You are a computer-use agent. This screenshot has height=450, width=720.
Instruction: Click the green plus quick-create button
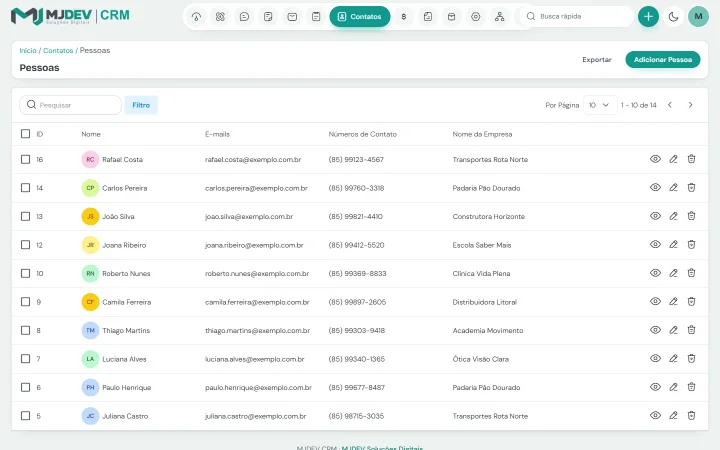pyautogui.click(x=648, y=17)
